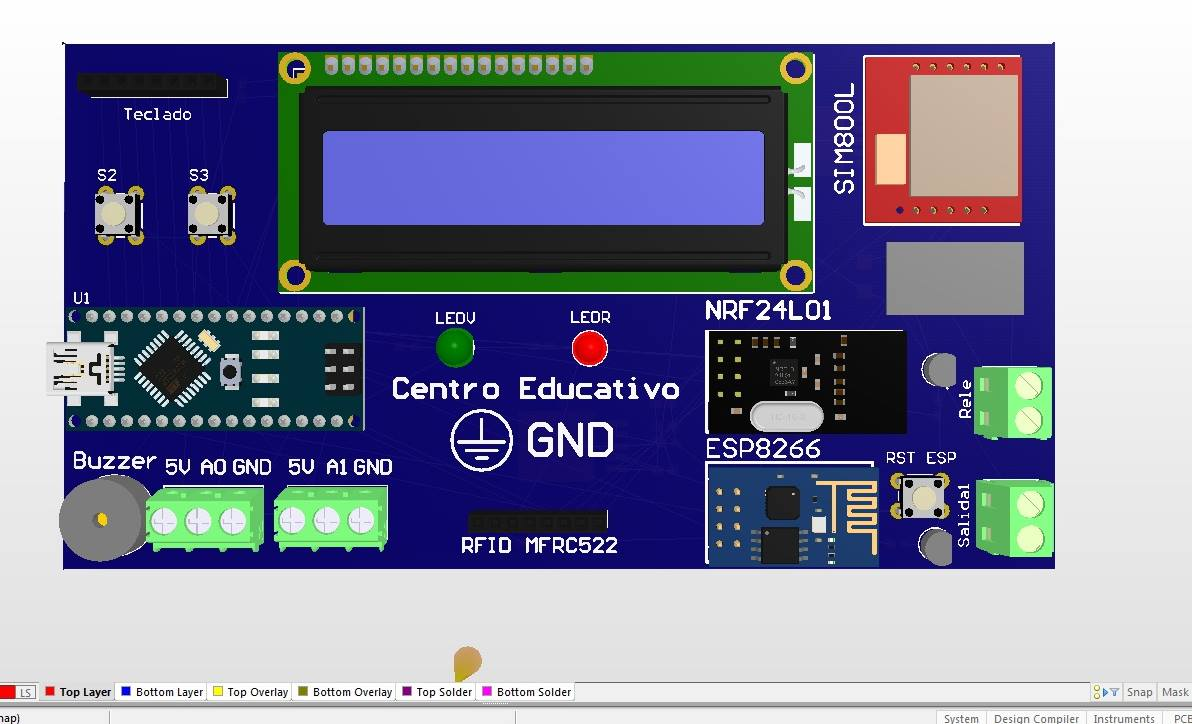Select the Top Overlay layer tab
Viewport: 1192px width, 724px height.
pyautogui.click(x=250, y=692)
